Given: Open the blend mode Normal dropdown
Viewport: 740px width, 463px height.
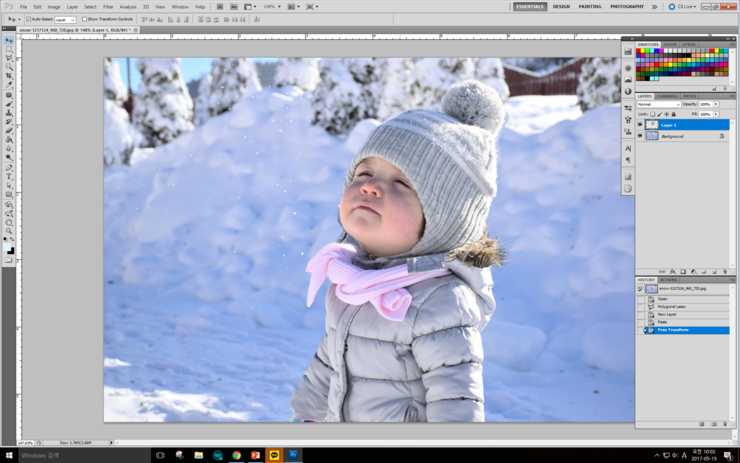Looking at the screenshot, I should tap(658, 104).
